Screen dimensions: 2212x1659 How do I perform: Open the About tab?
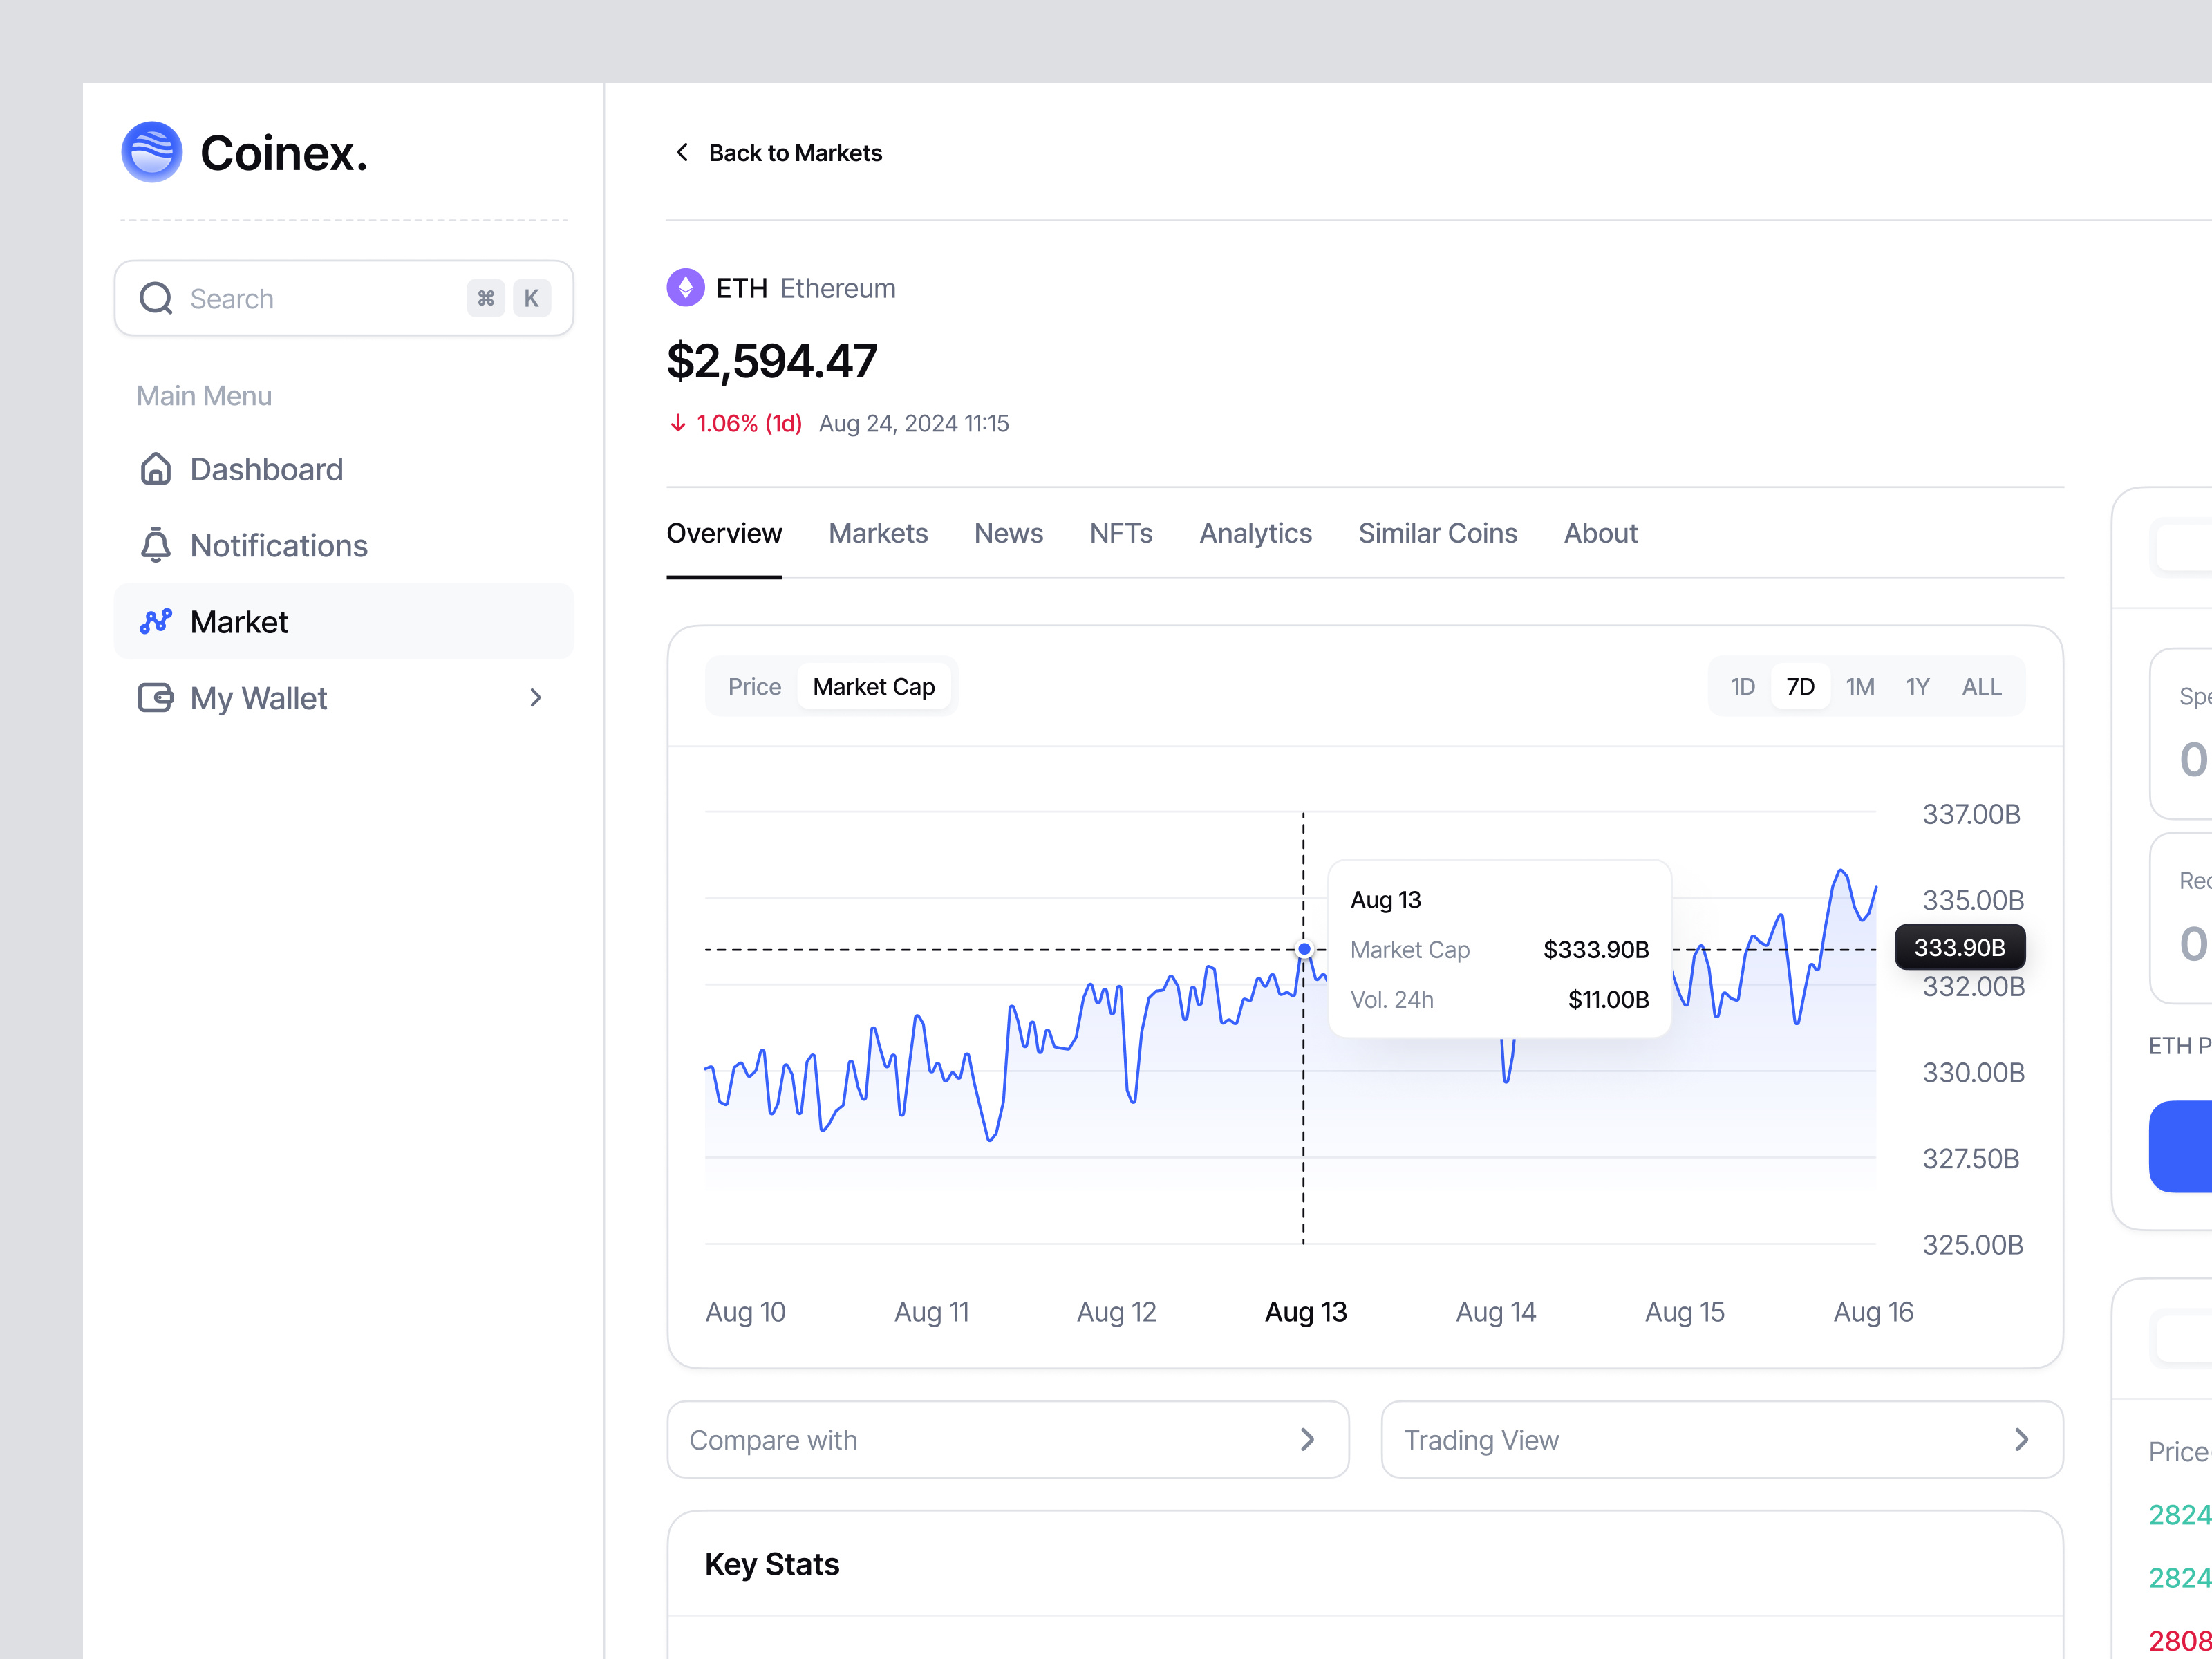[1600, 534]
